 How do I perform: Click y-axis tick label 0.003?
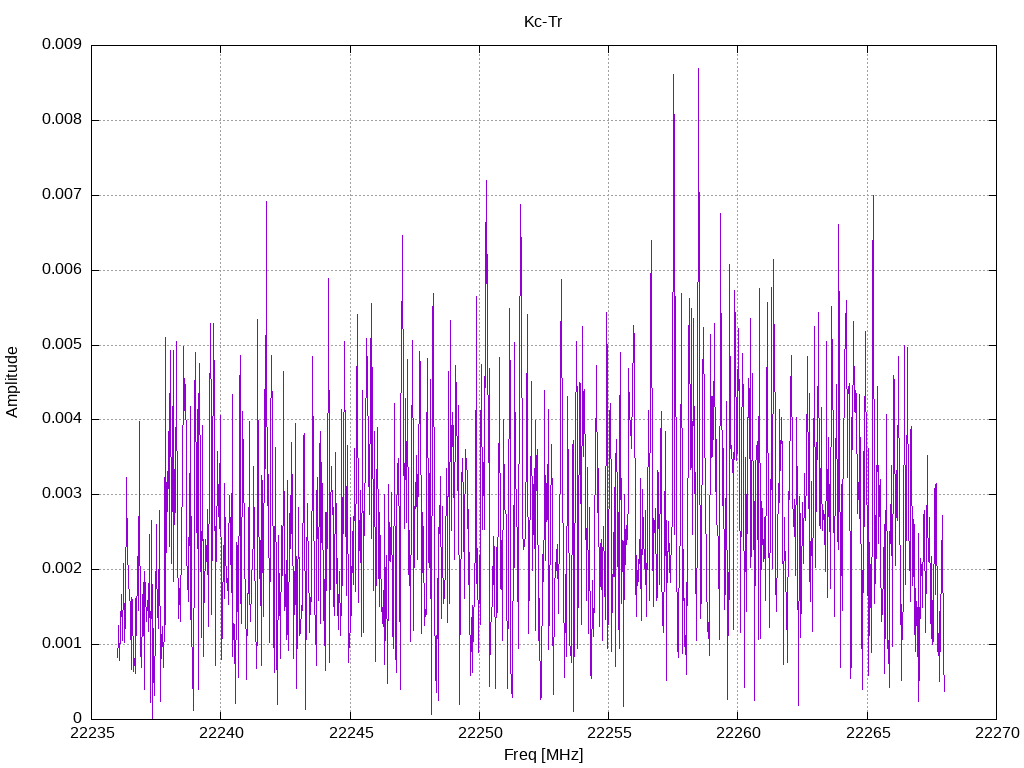(x=62, y=493)
